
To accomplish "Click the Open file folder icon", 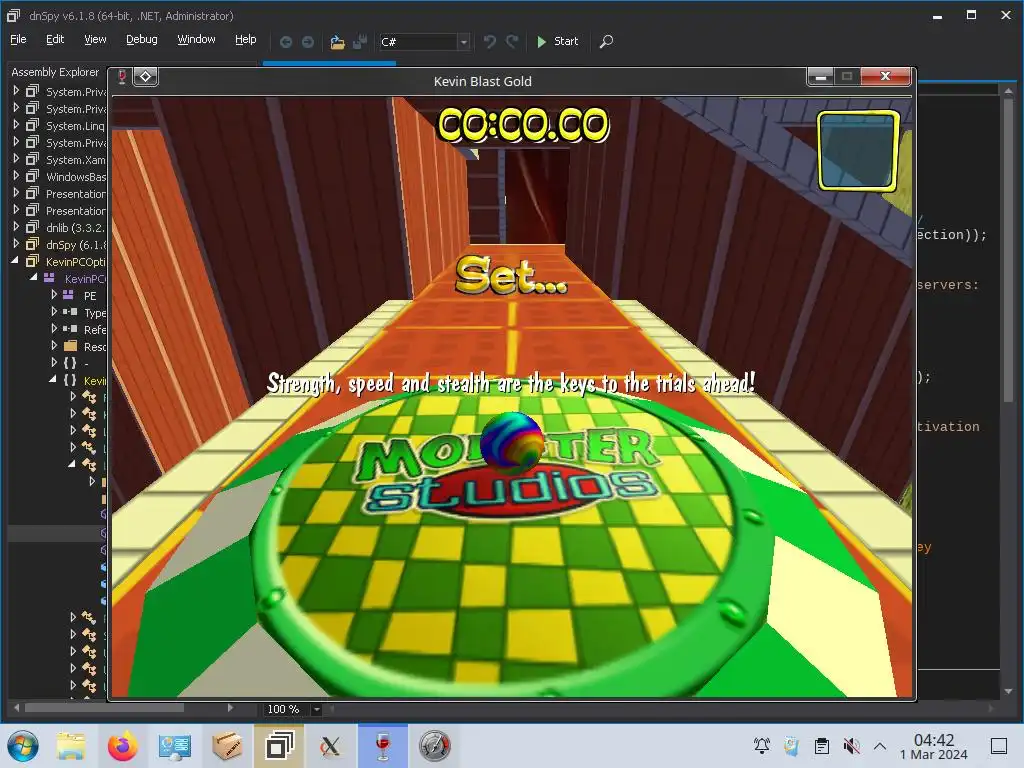I will (x=337, y=42).
